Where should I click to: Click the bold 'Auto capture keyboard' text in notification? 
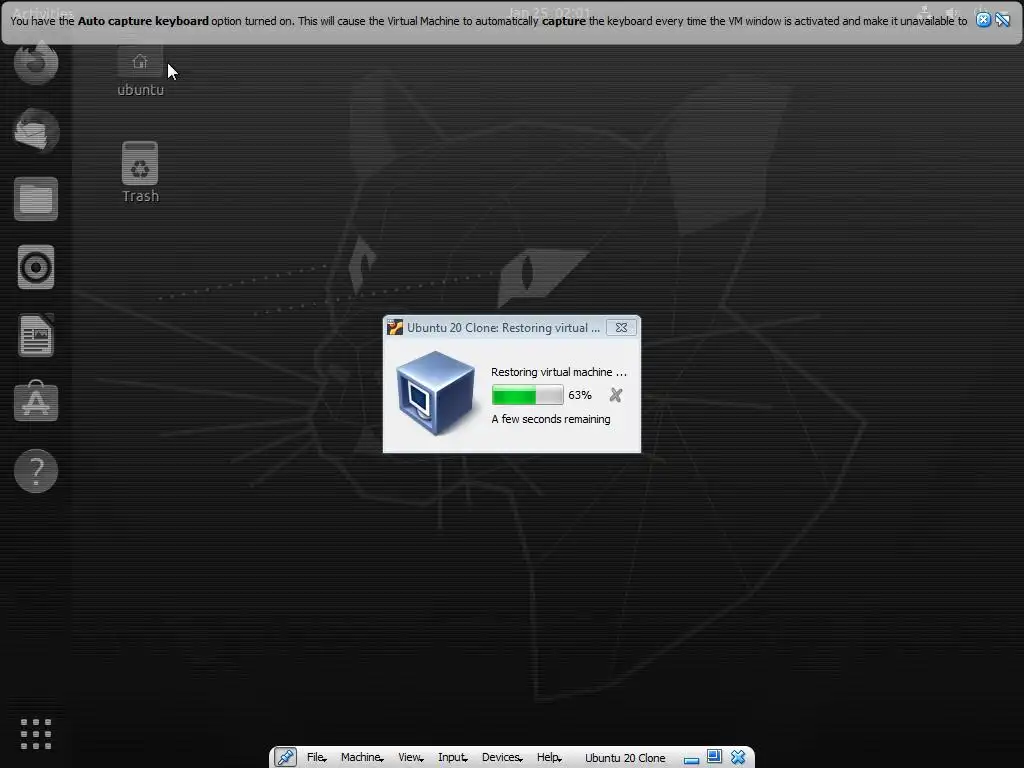point(143,21)
